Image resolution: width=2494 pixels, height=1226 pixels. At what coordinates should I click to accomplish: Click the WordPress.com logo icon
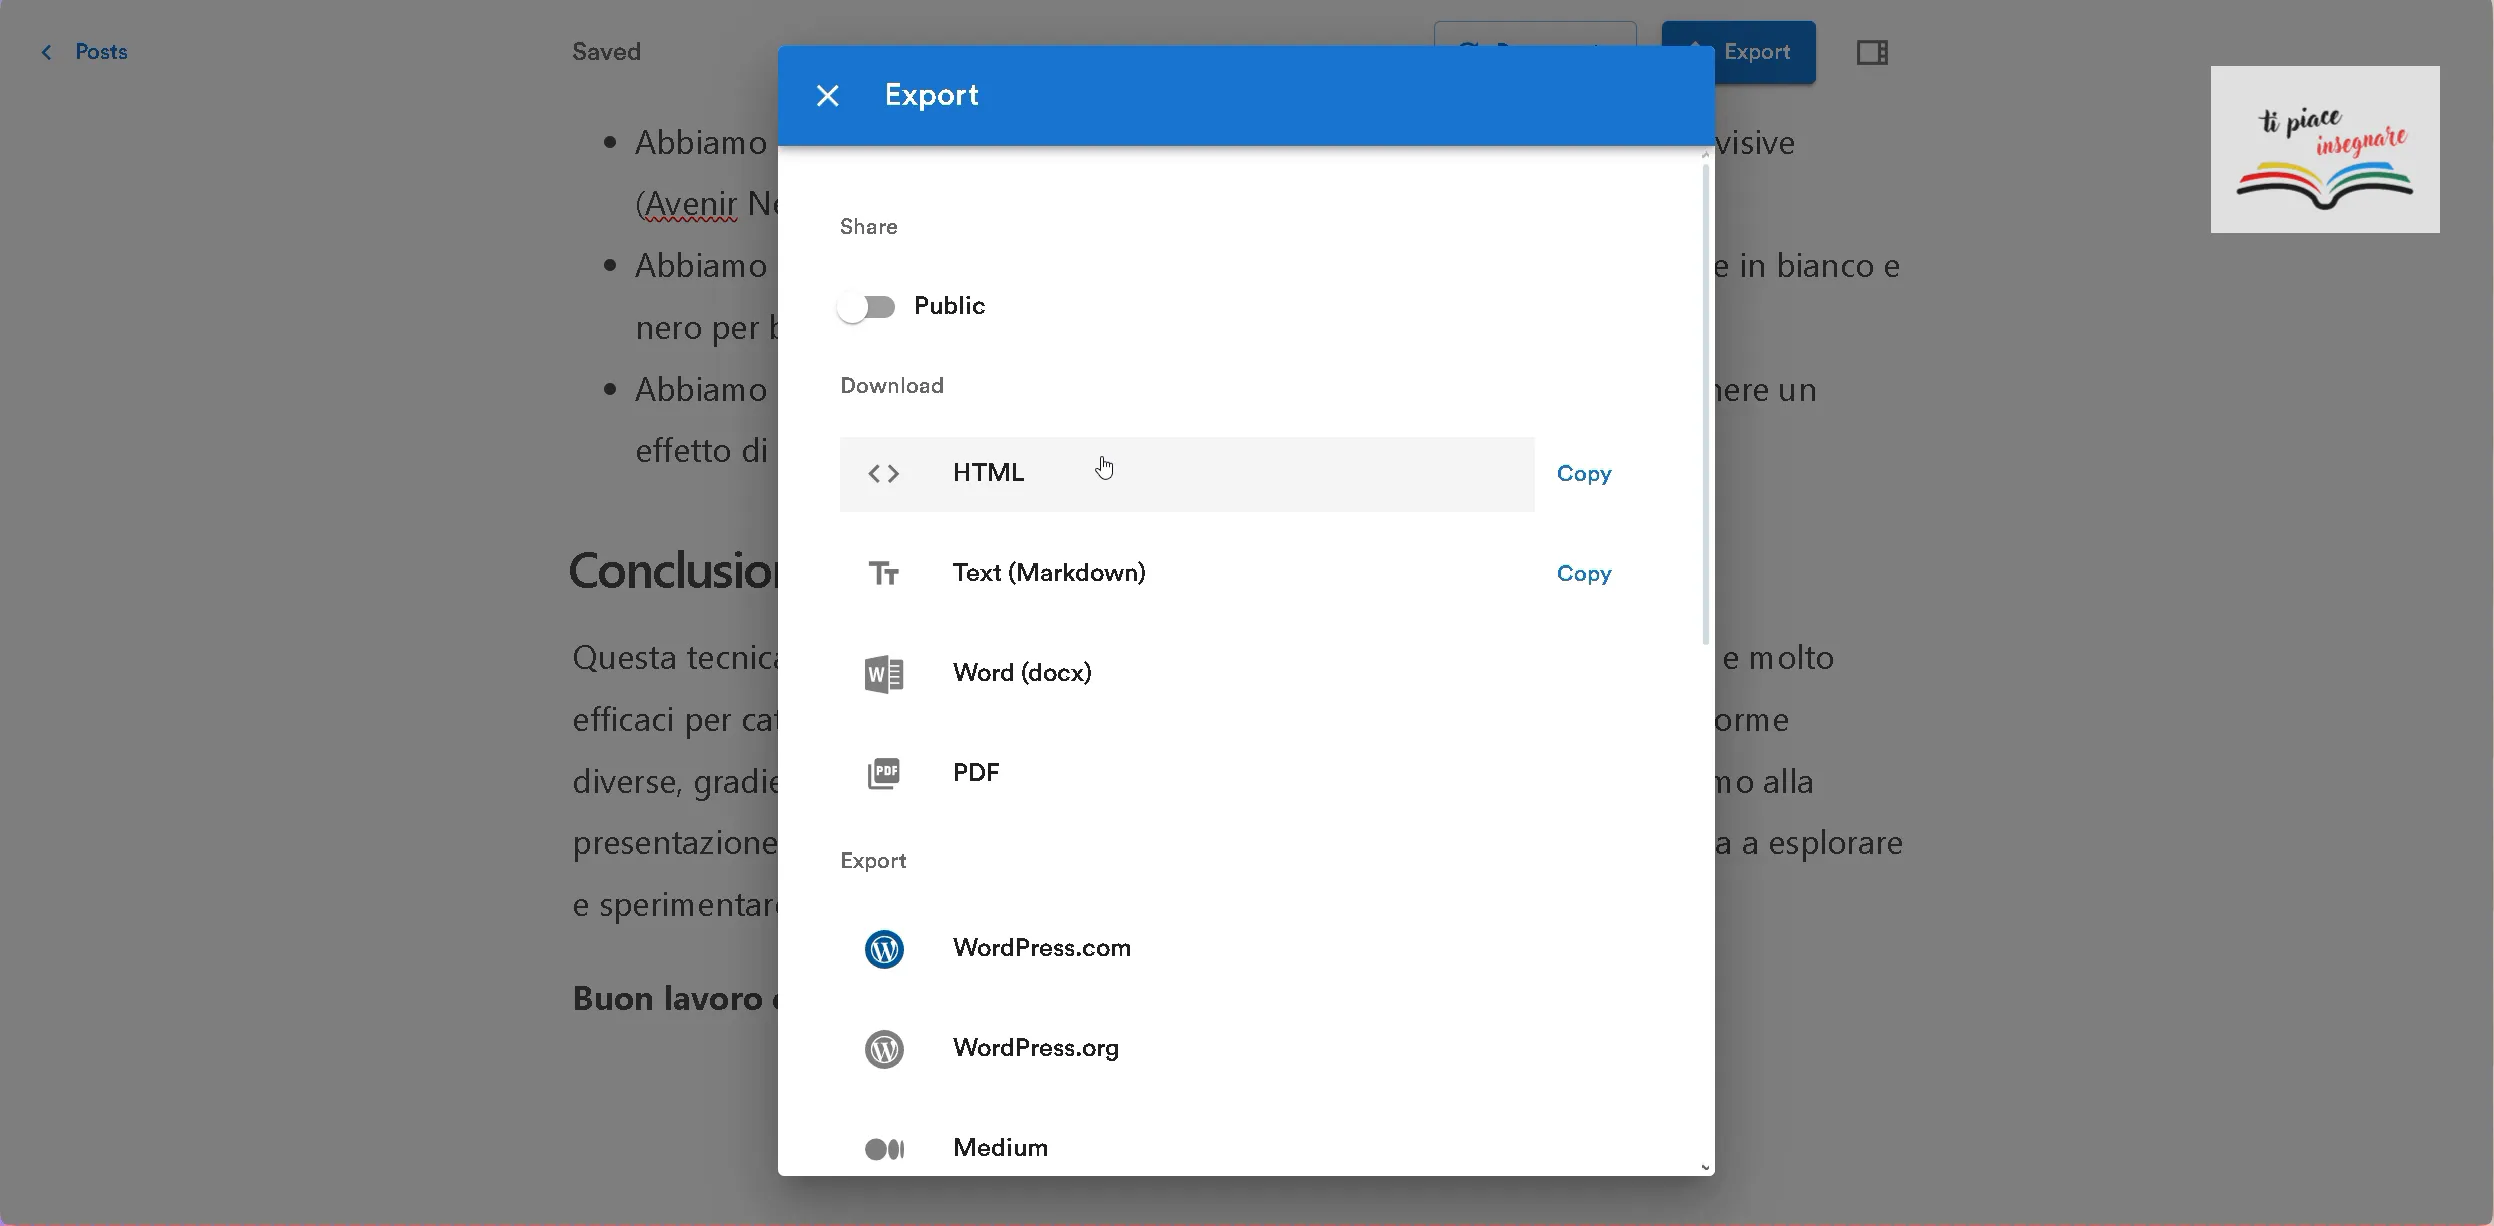click(x=884, y=949)
